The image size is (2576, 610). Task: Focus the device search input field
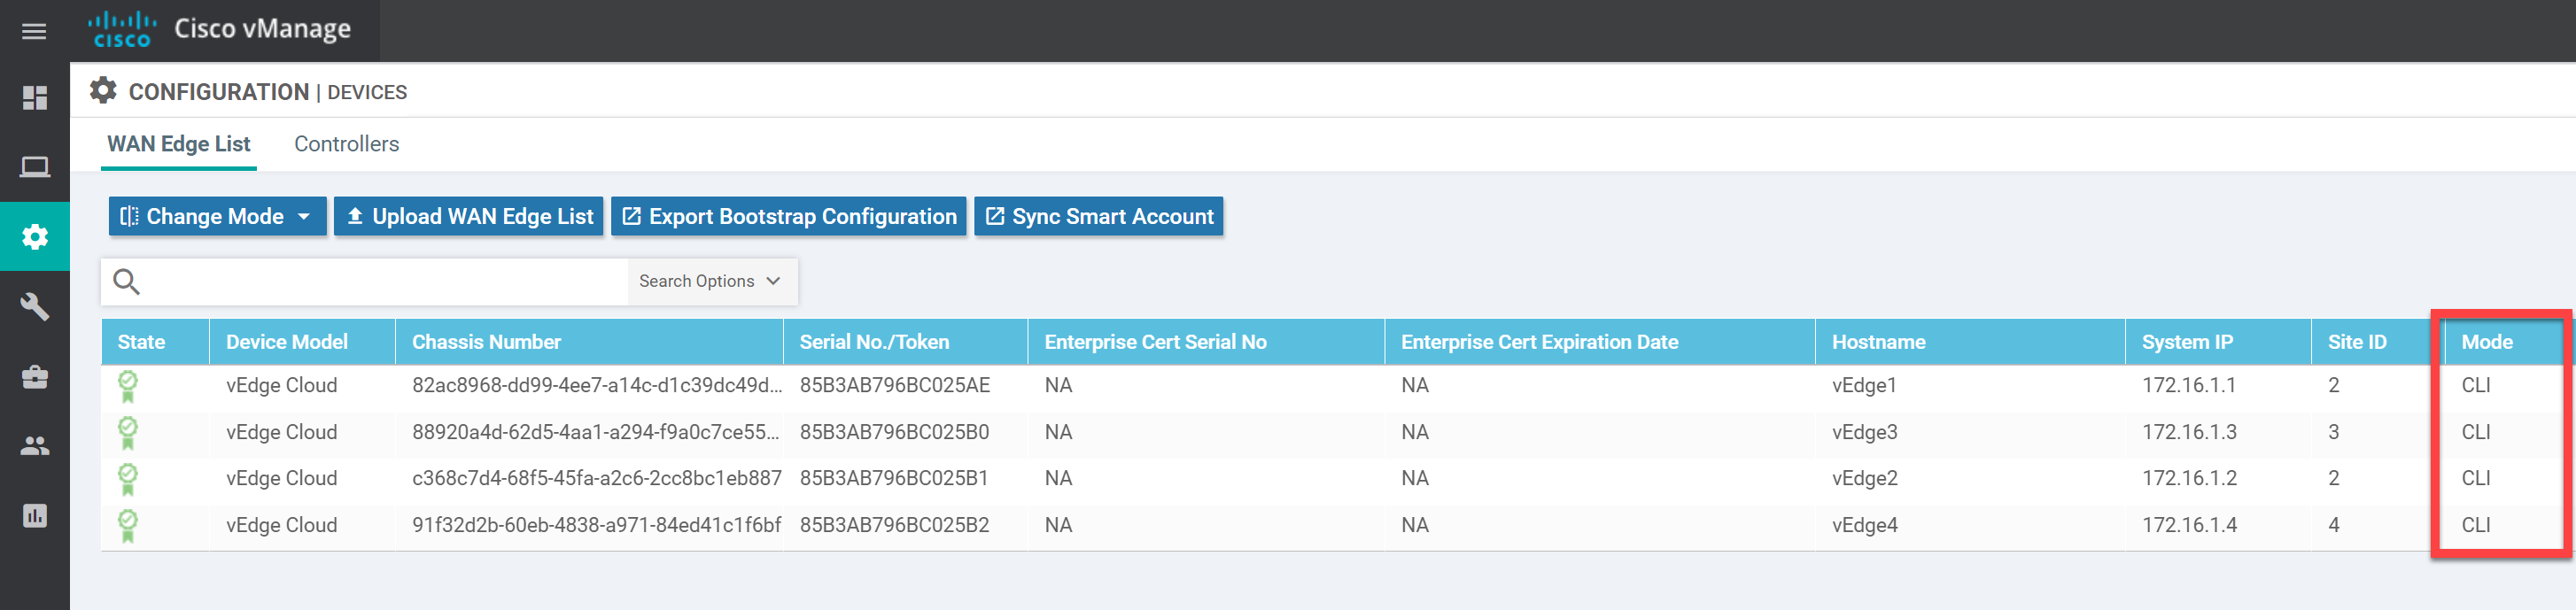(385, 282)
